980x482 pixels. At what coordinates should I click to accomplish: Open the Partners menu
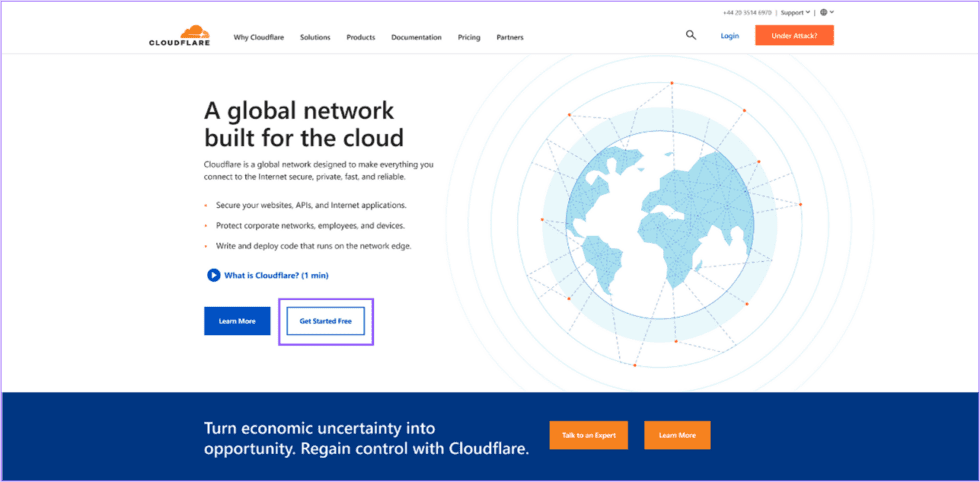pos(510,37)
